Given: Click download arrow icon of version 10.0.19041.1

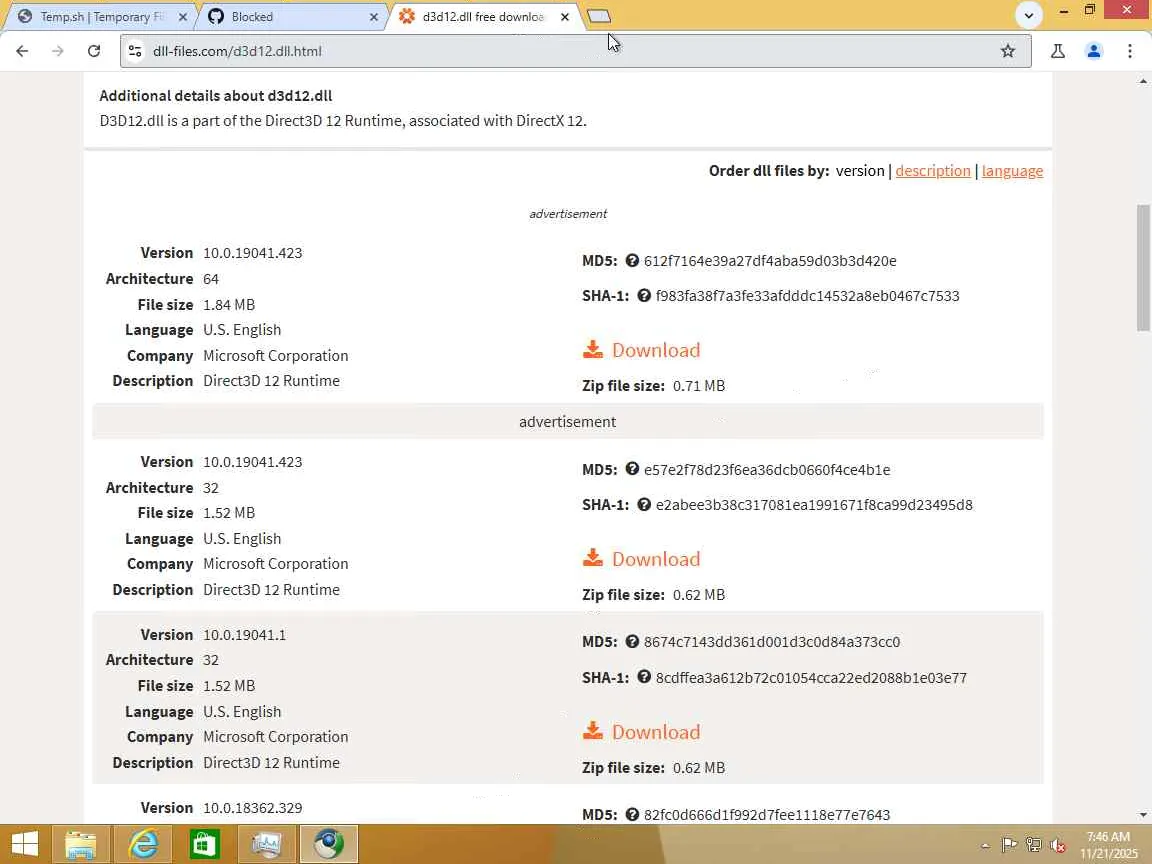Looking at the screenshot, I should point(593,731).
